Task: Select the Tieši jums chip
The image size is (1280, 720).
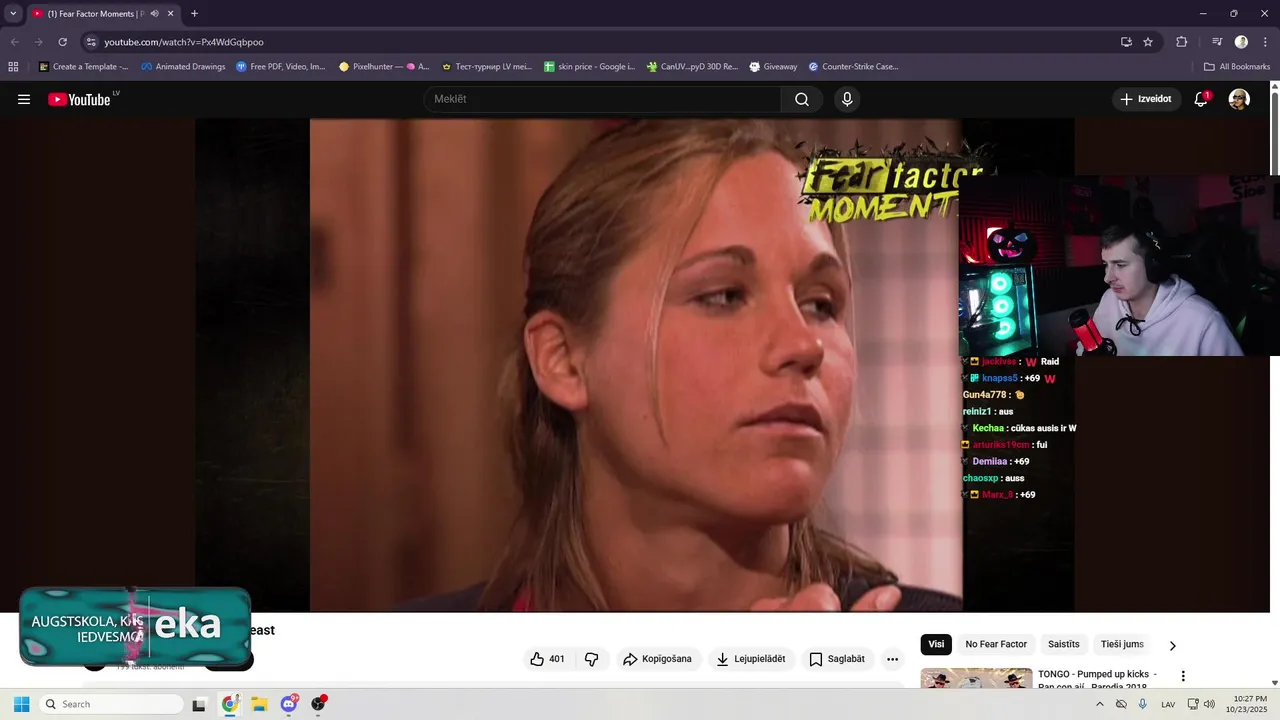Action: [x=1122, y=644]
